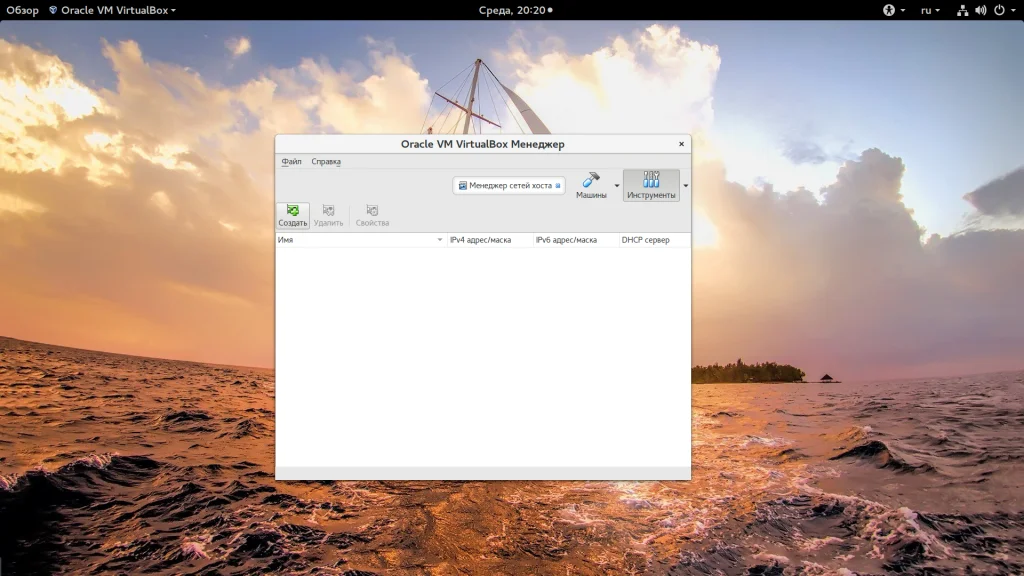This screenshot has height=576, width=1024.
Task: Open the Среда, 20:20 clock calendar
Action: [x=511, y=10]
